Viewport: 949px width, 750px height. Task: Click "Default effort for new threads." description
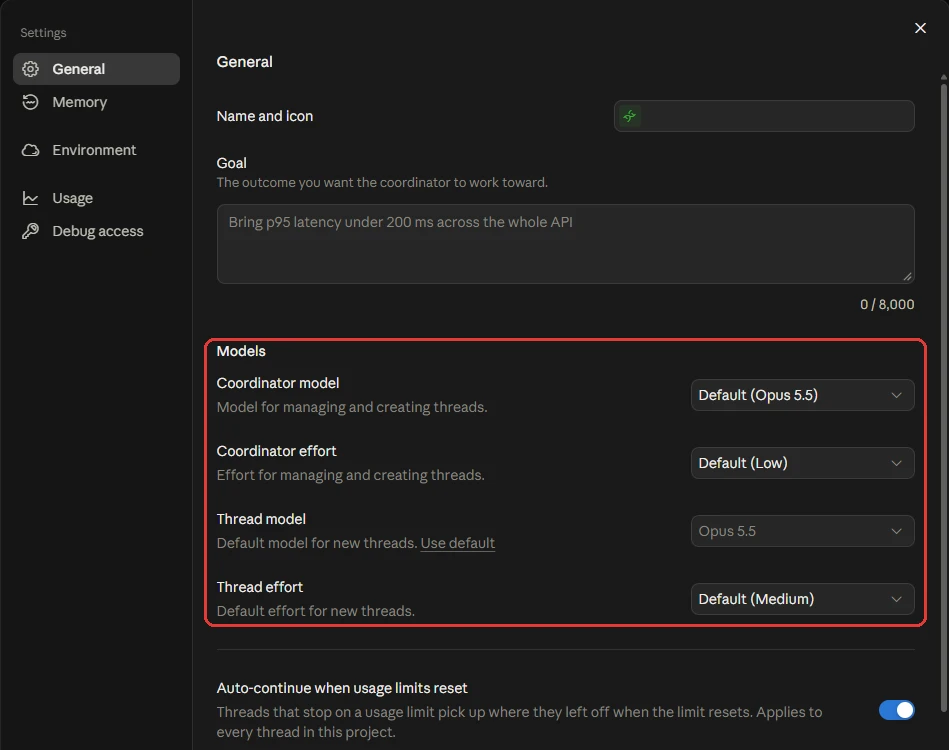pyautogui.click(x=315, y=611)
